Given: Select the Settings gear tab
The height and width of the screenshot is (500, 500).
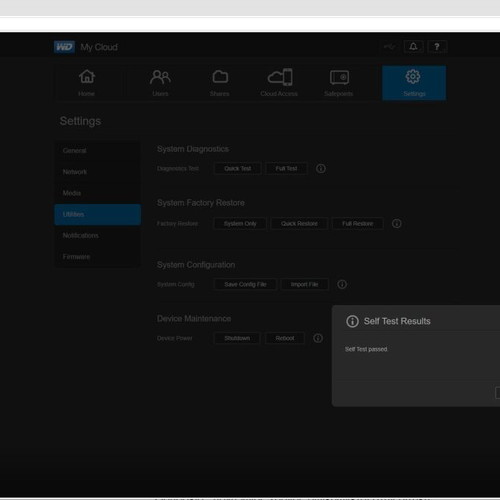Looking at the screenshot, I should (x=414, y=83).
